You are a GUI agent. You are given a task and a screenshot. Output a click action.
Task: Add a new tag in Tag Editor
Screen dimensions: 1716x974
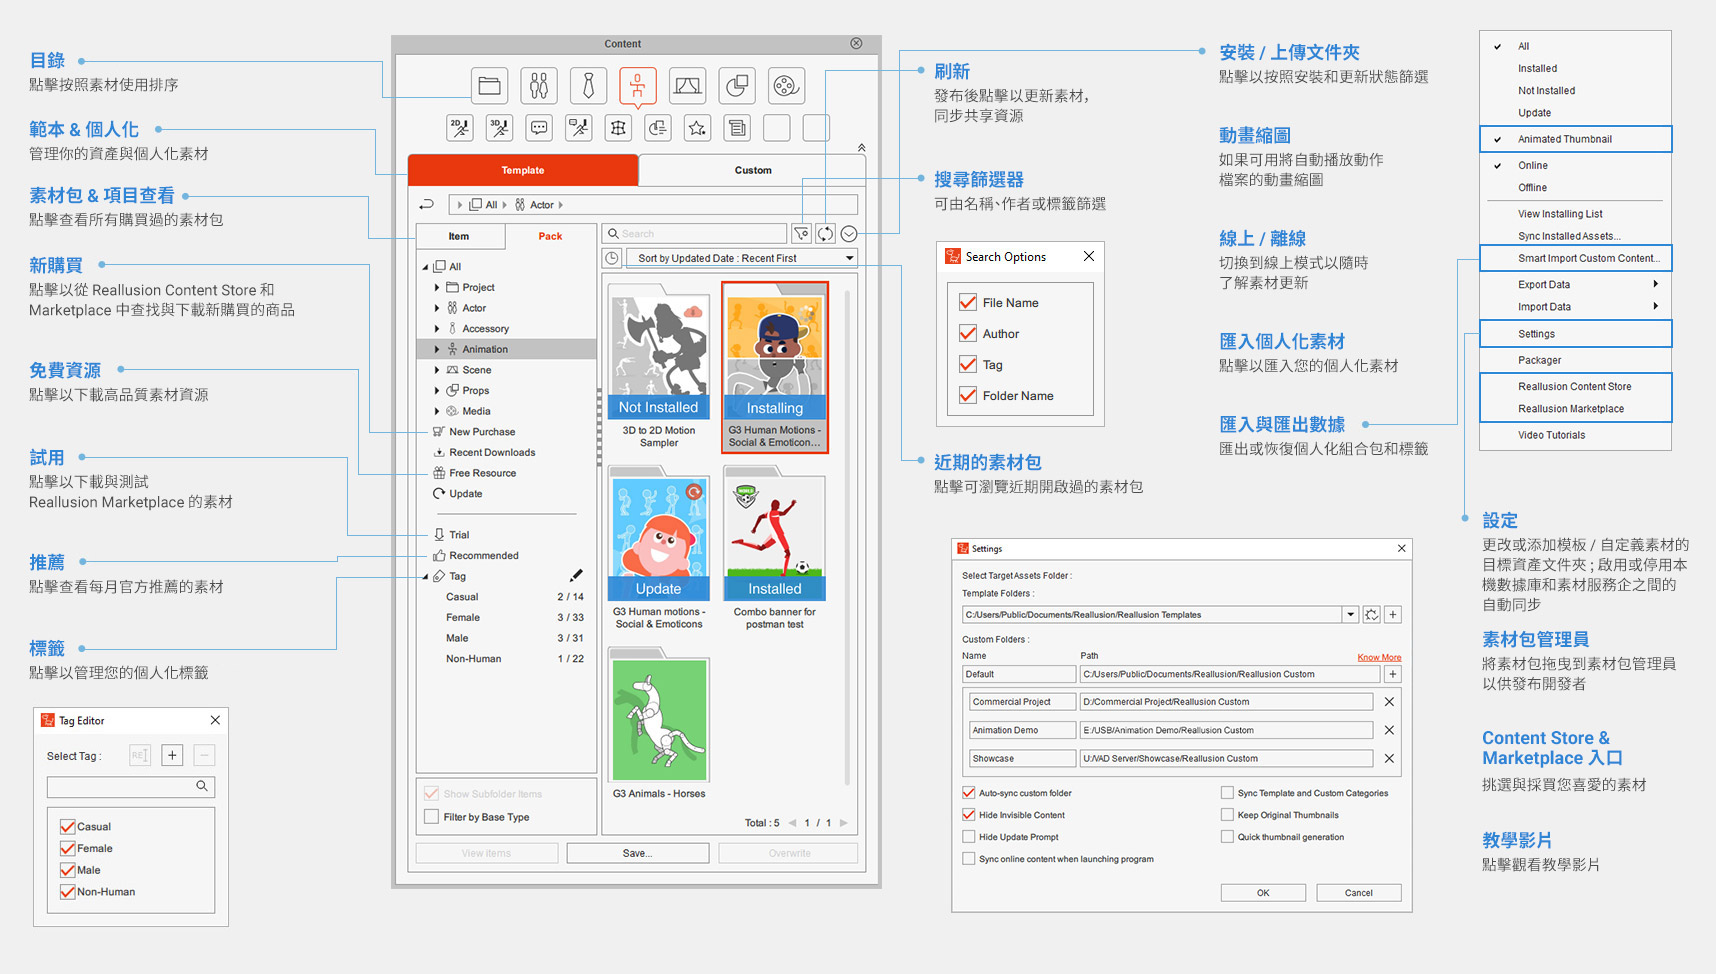(x=172, y=755)
